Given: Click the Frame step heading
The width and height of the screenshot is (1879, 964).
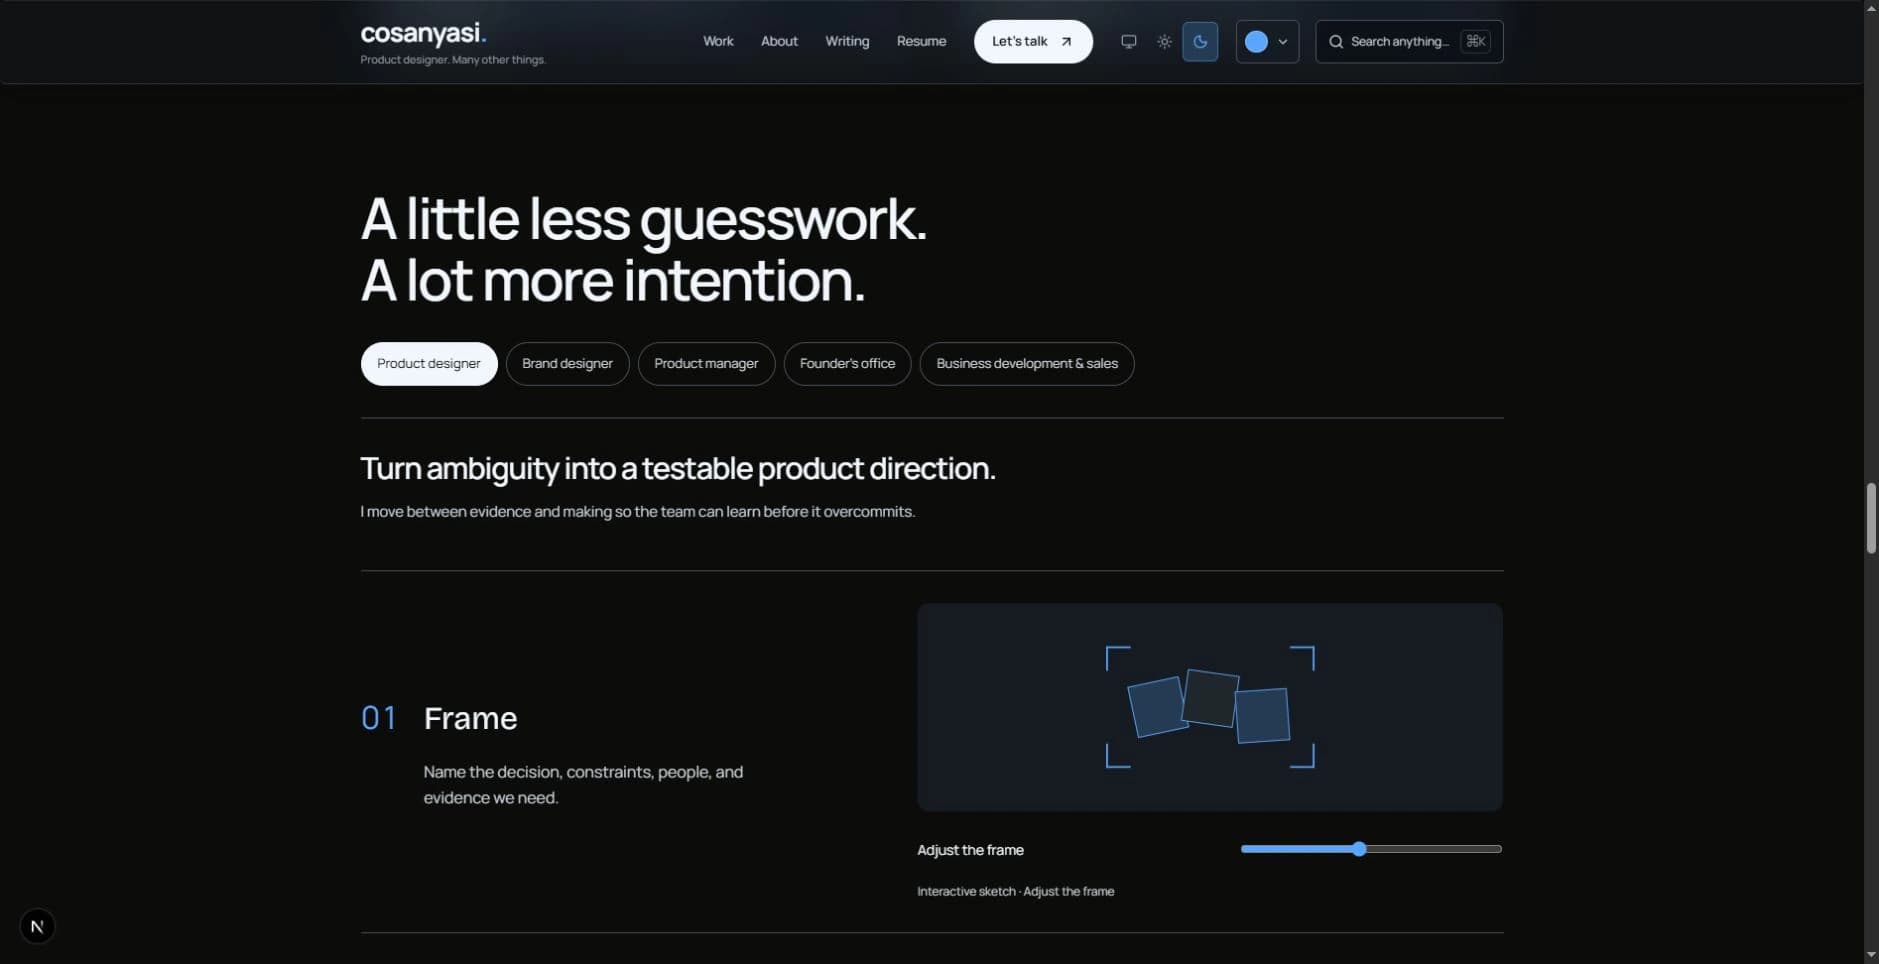Looking at the screenshot, I should [470, 718].
